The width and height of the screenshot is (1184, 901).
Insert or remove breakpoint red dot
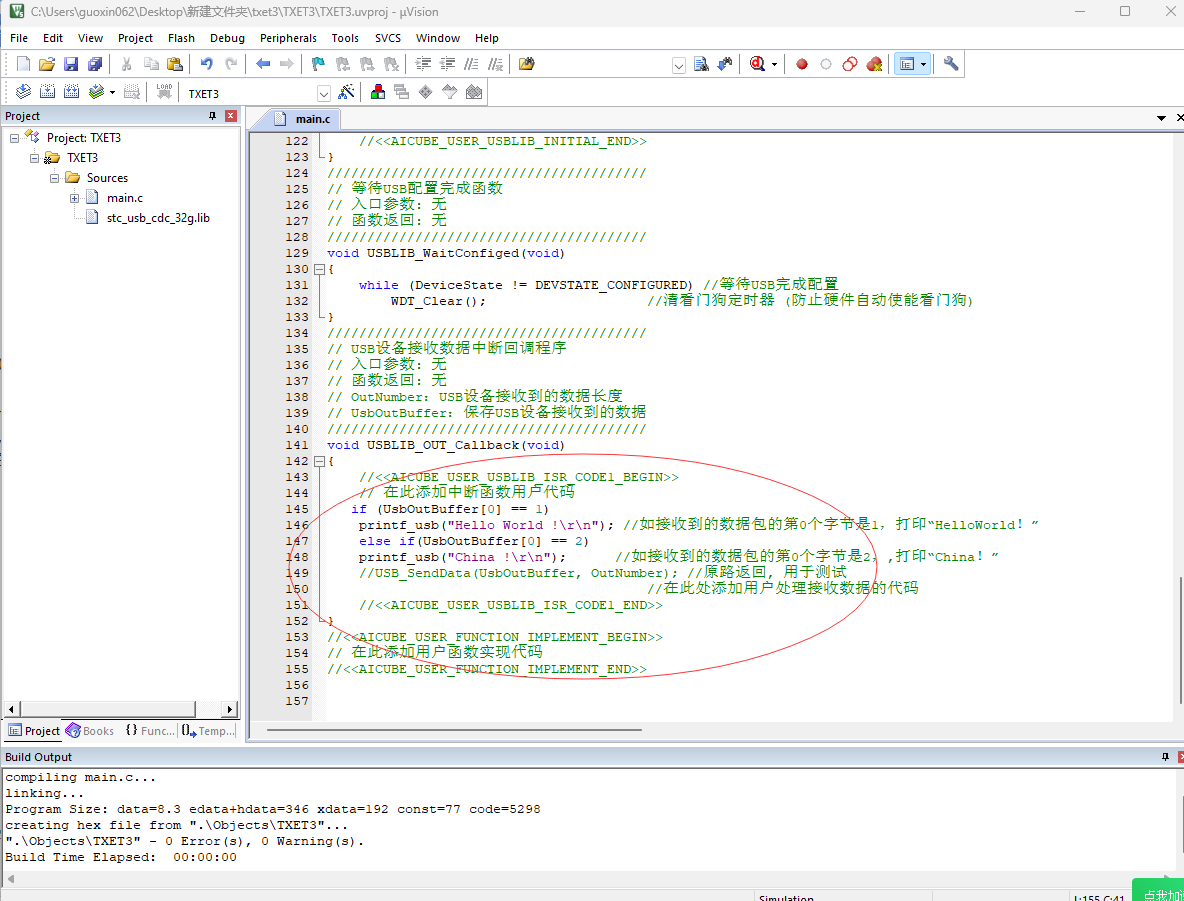tap(802, 64)
